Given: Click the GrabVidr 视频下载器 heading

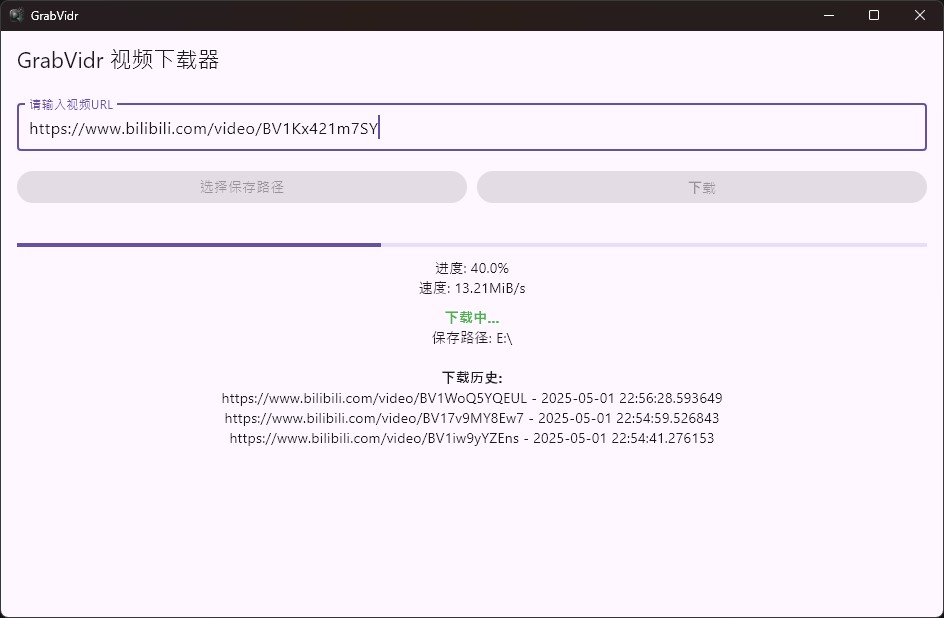Looking at the screenshot, I should tap(118, 60).
